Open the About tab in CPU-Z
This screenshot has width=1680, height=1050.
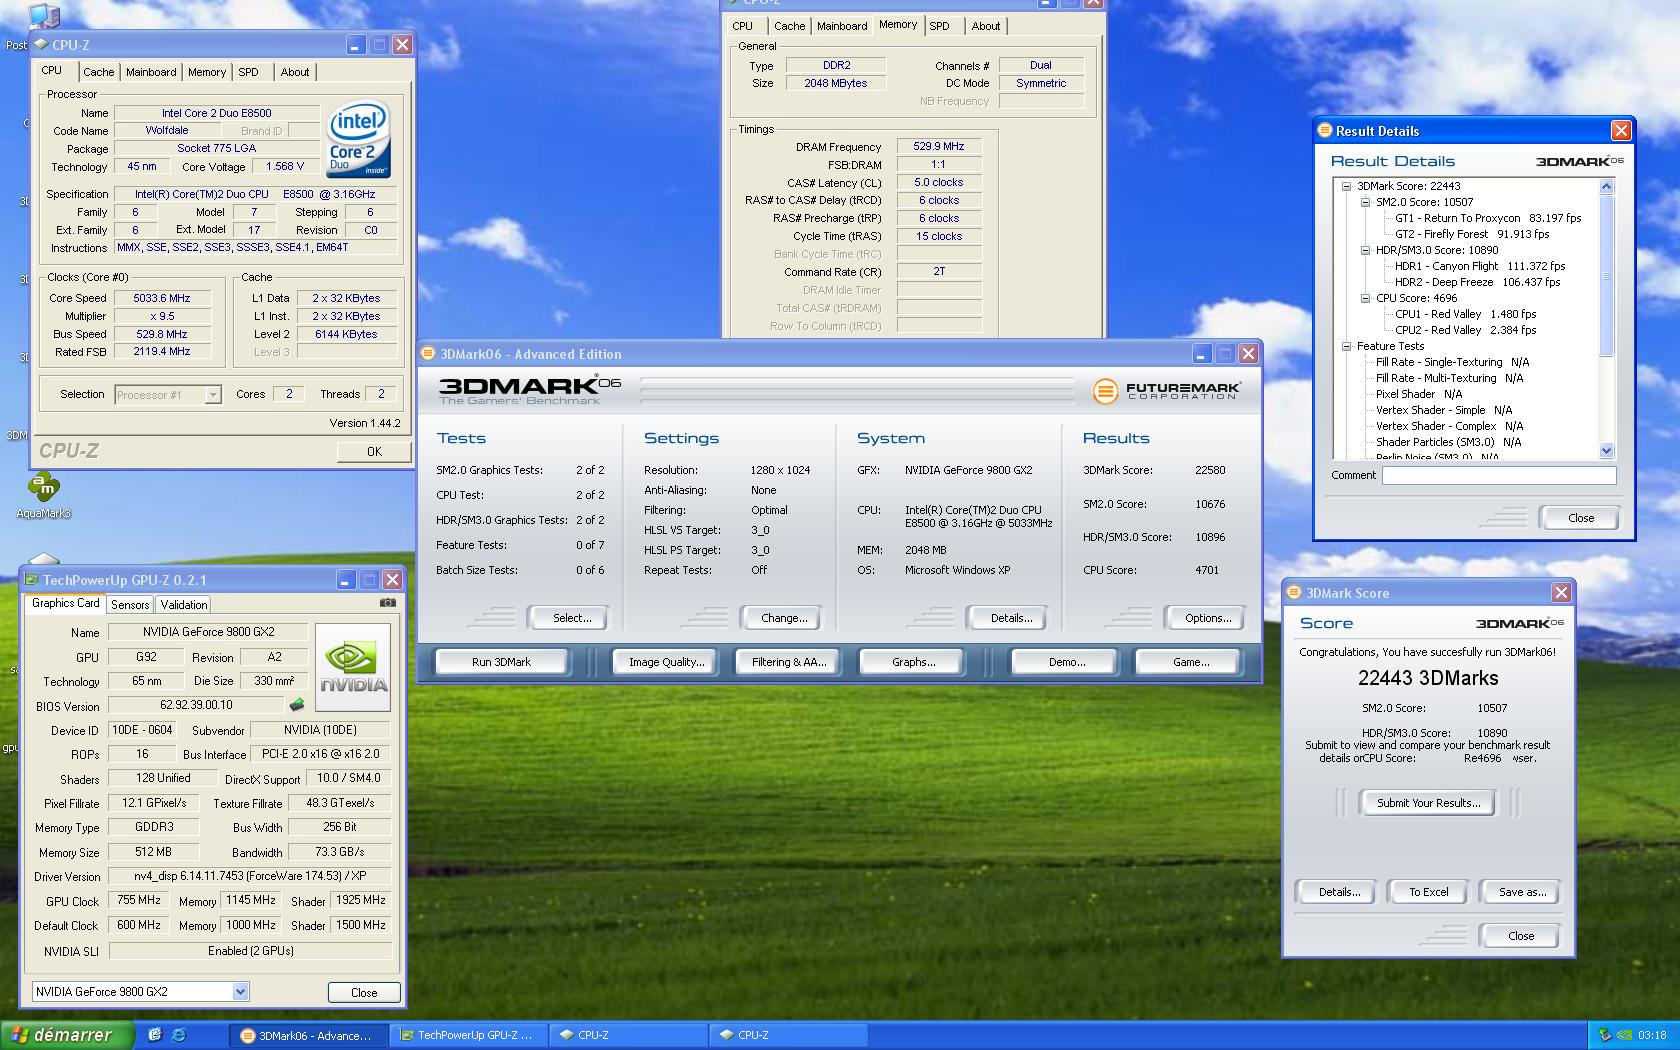[294, 72]
